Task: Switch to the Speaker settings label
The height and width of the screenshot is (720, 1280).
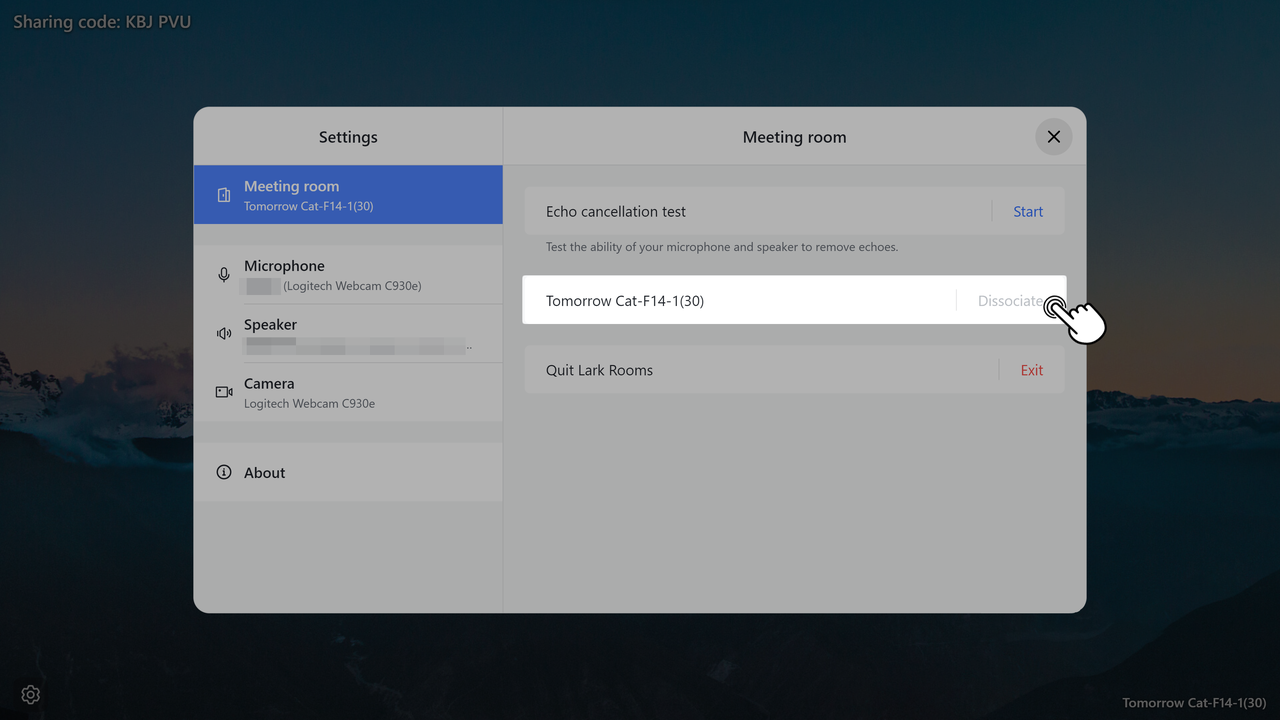Action: 270,325
